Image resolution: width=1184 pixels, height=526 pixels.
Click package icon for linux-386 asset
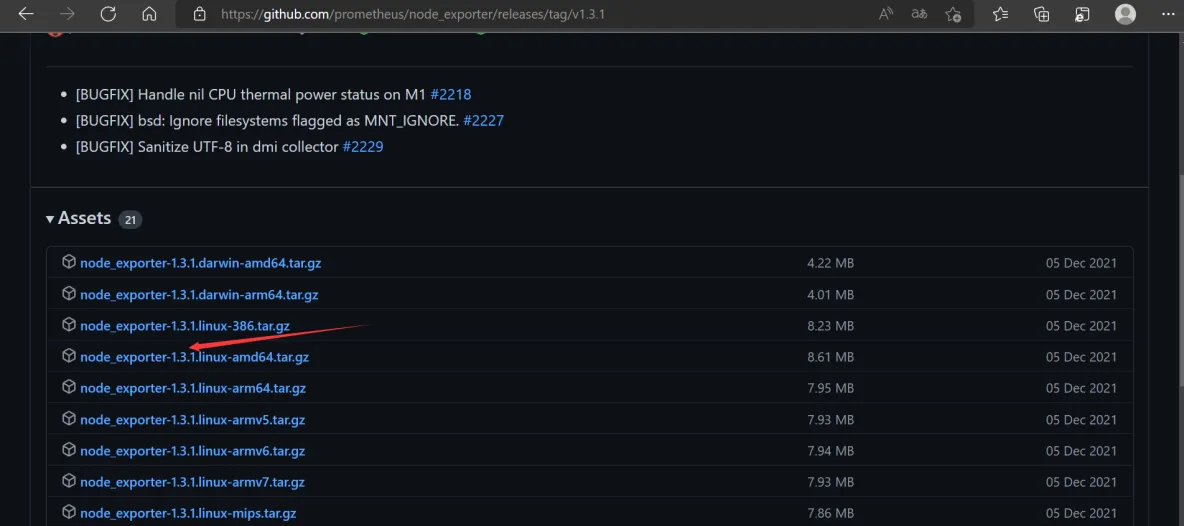pos(69,325)
